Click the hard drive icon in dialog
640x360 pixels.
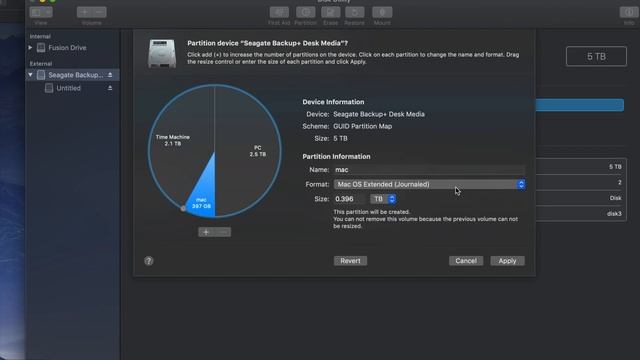coord(162,53)
